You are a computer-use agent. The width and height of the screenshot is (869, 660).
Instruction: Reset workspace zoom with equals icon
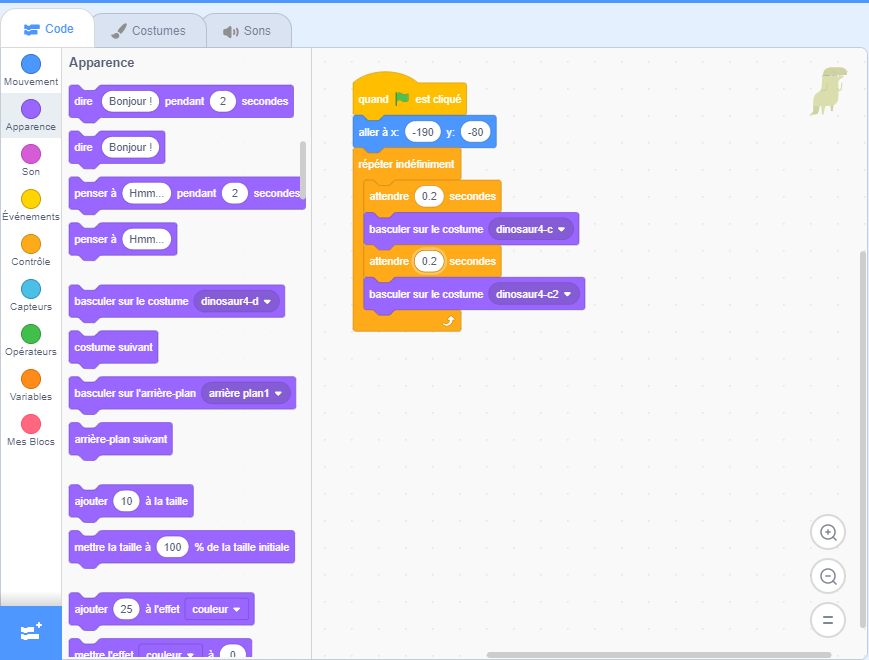pos(827,620)
